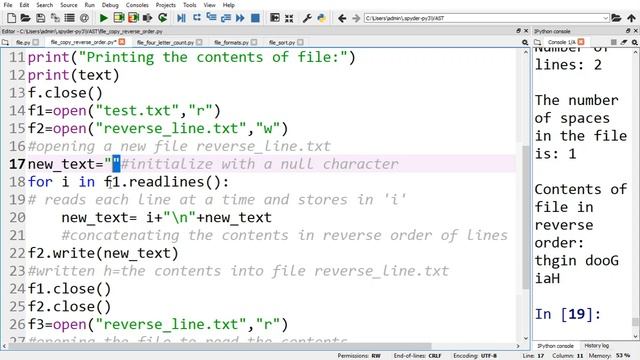Switch to the History log tab

click(x=596, y=346)
